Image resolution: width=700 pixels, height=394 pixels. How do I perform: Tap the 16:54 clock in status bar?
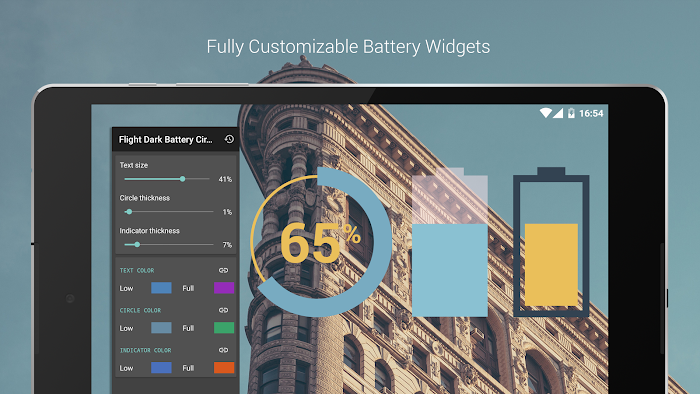591,113
